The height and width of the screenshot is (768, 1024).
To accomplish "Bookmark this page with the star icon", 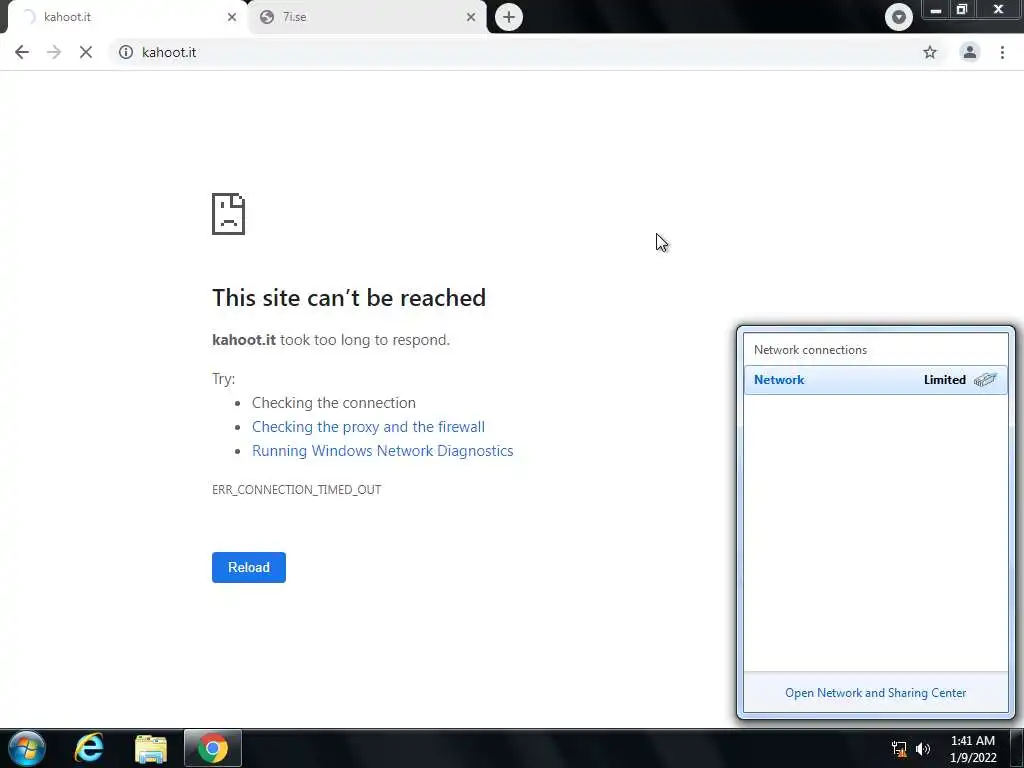I will click(x=930, y=52).
